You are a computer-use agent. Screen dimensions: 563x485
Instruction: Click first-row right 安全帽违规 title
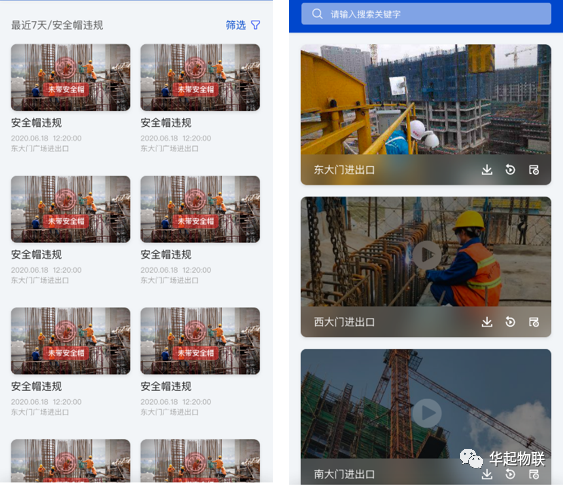pos(166,123)
